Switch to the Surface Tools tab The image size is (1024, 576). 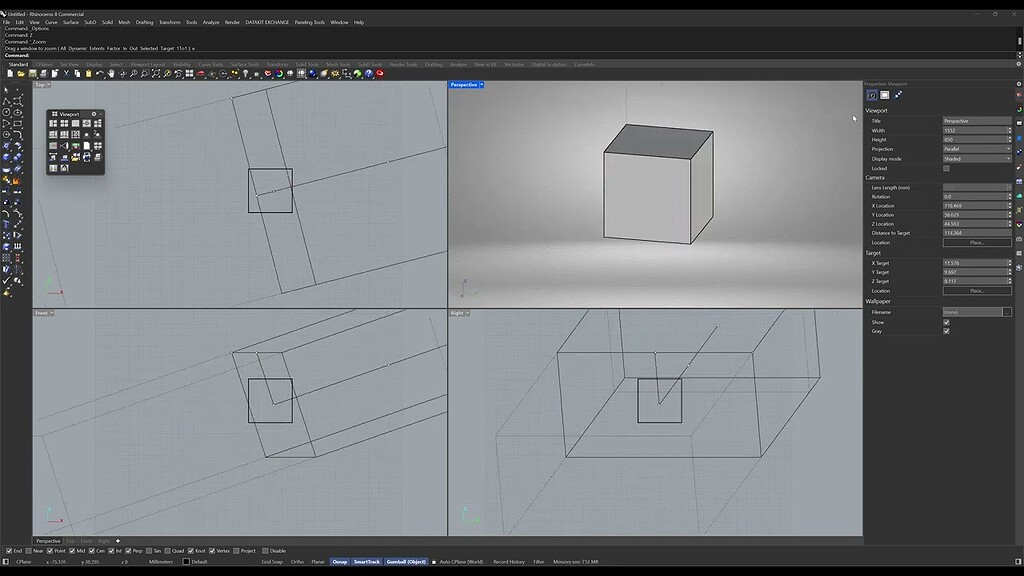pos(256,64)
